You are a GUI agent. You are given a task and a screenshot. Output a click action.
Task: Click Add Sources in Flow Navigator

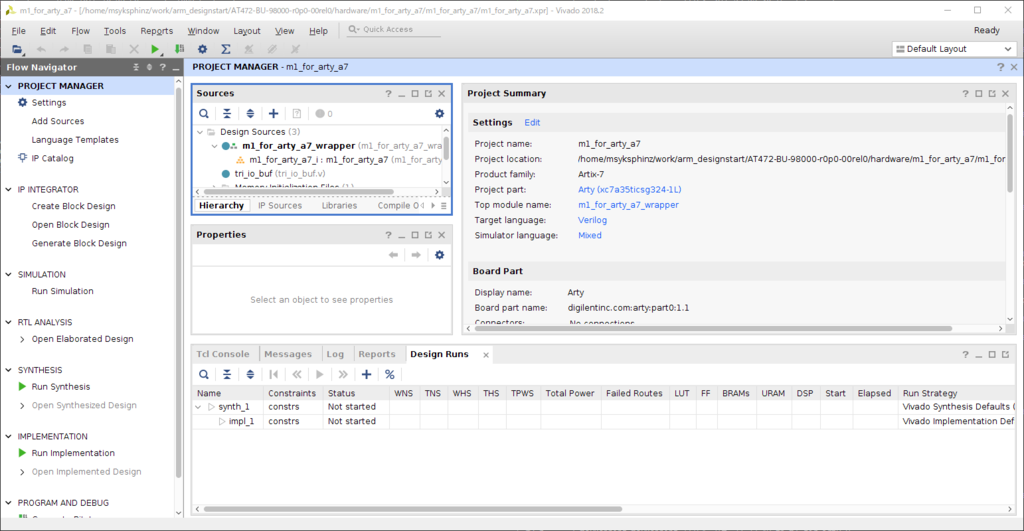[x=58, y=121]
